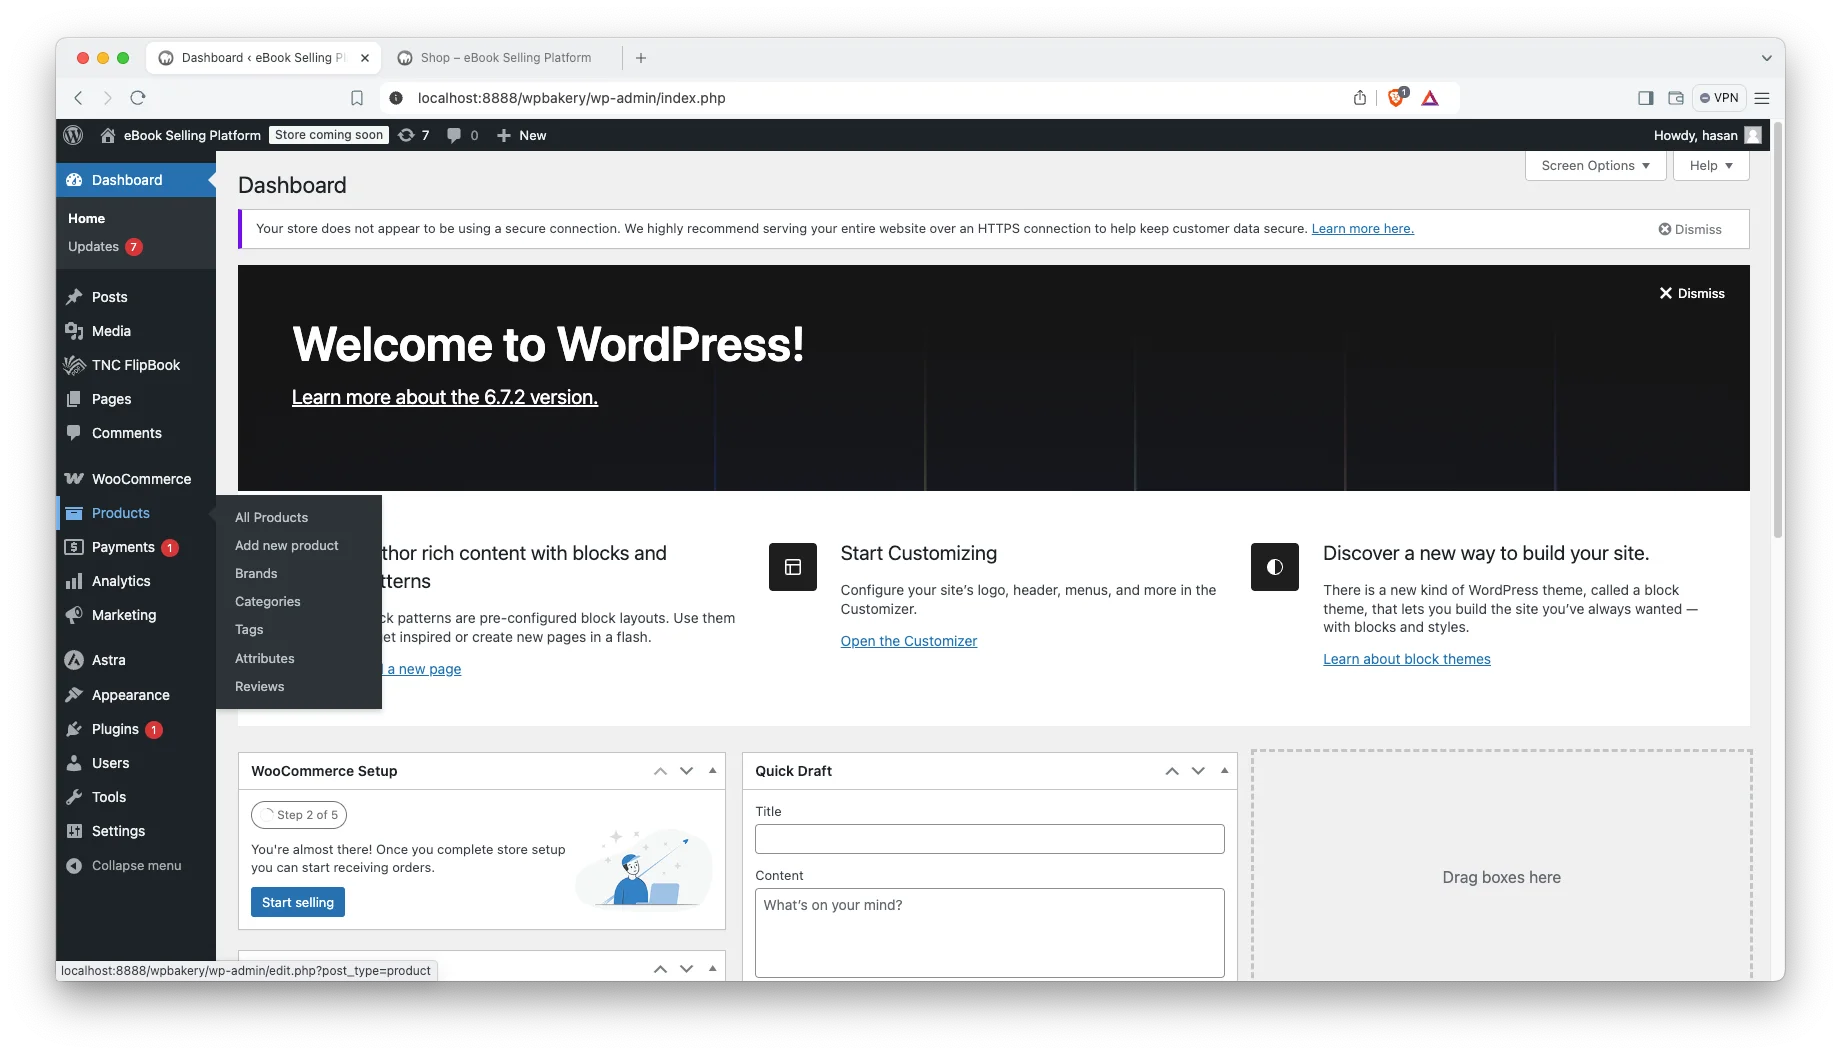The image size is (1841, 1055).
Task: Open the Customizer link
Action: point(908,641)
